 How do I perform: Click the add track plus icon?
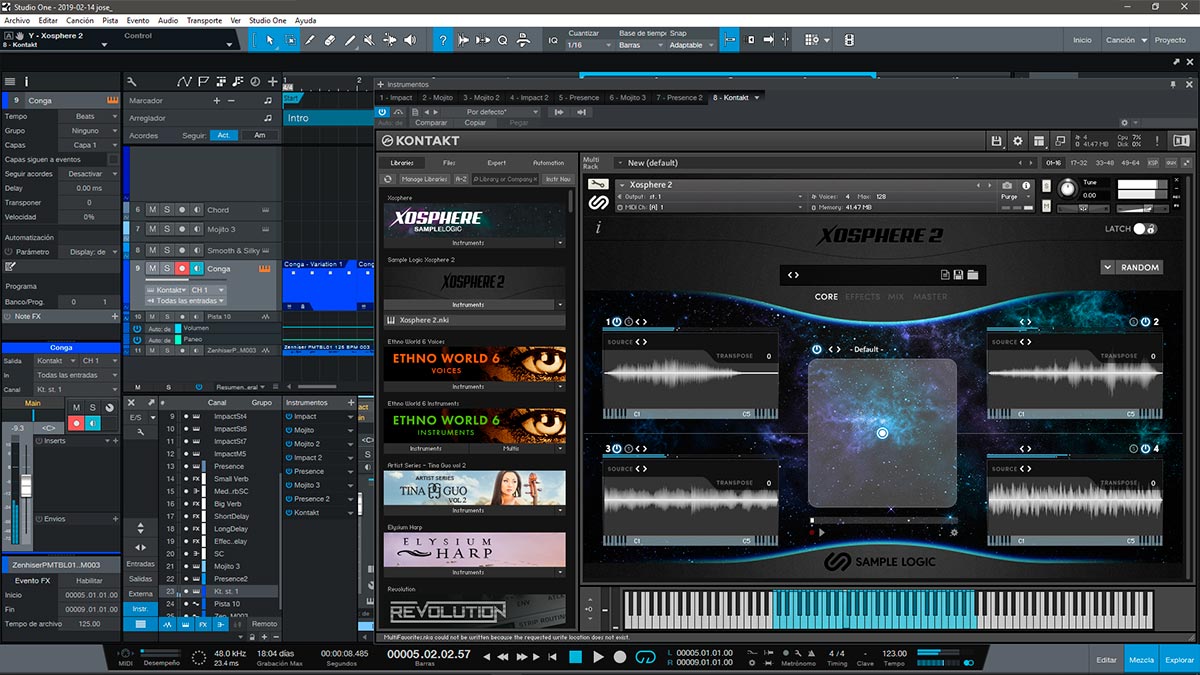[x=272, y=81]
